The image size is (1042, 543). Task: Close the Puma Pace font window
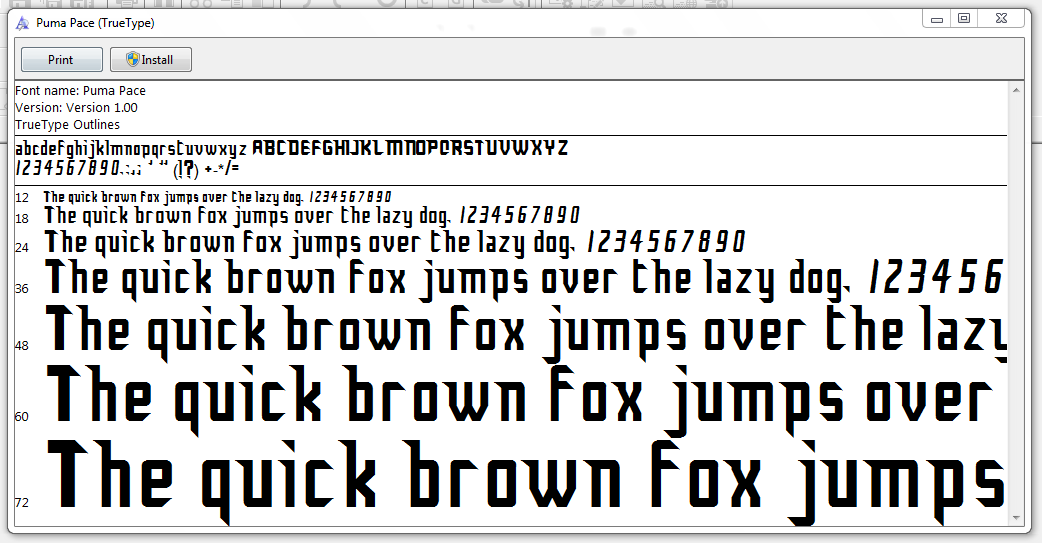[x=1002, y=19]
